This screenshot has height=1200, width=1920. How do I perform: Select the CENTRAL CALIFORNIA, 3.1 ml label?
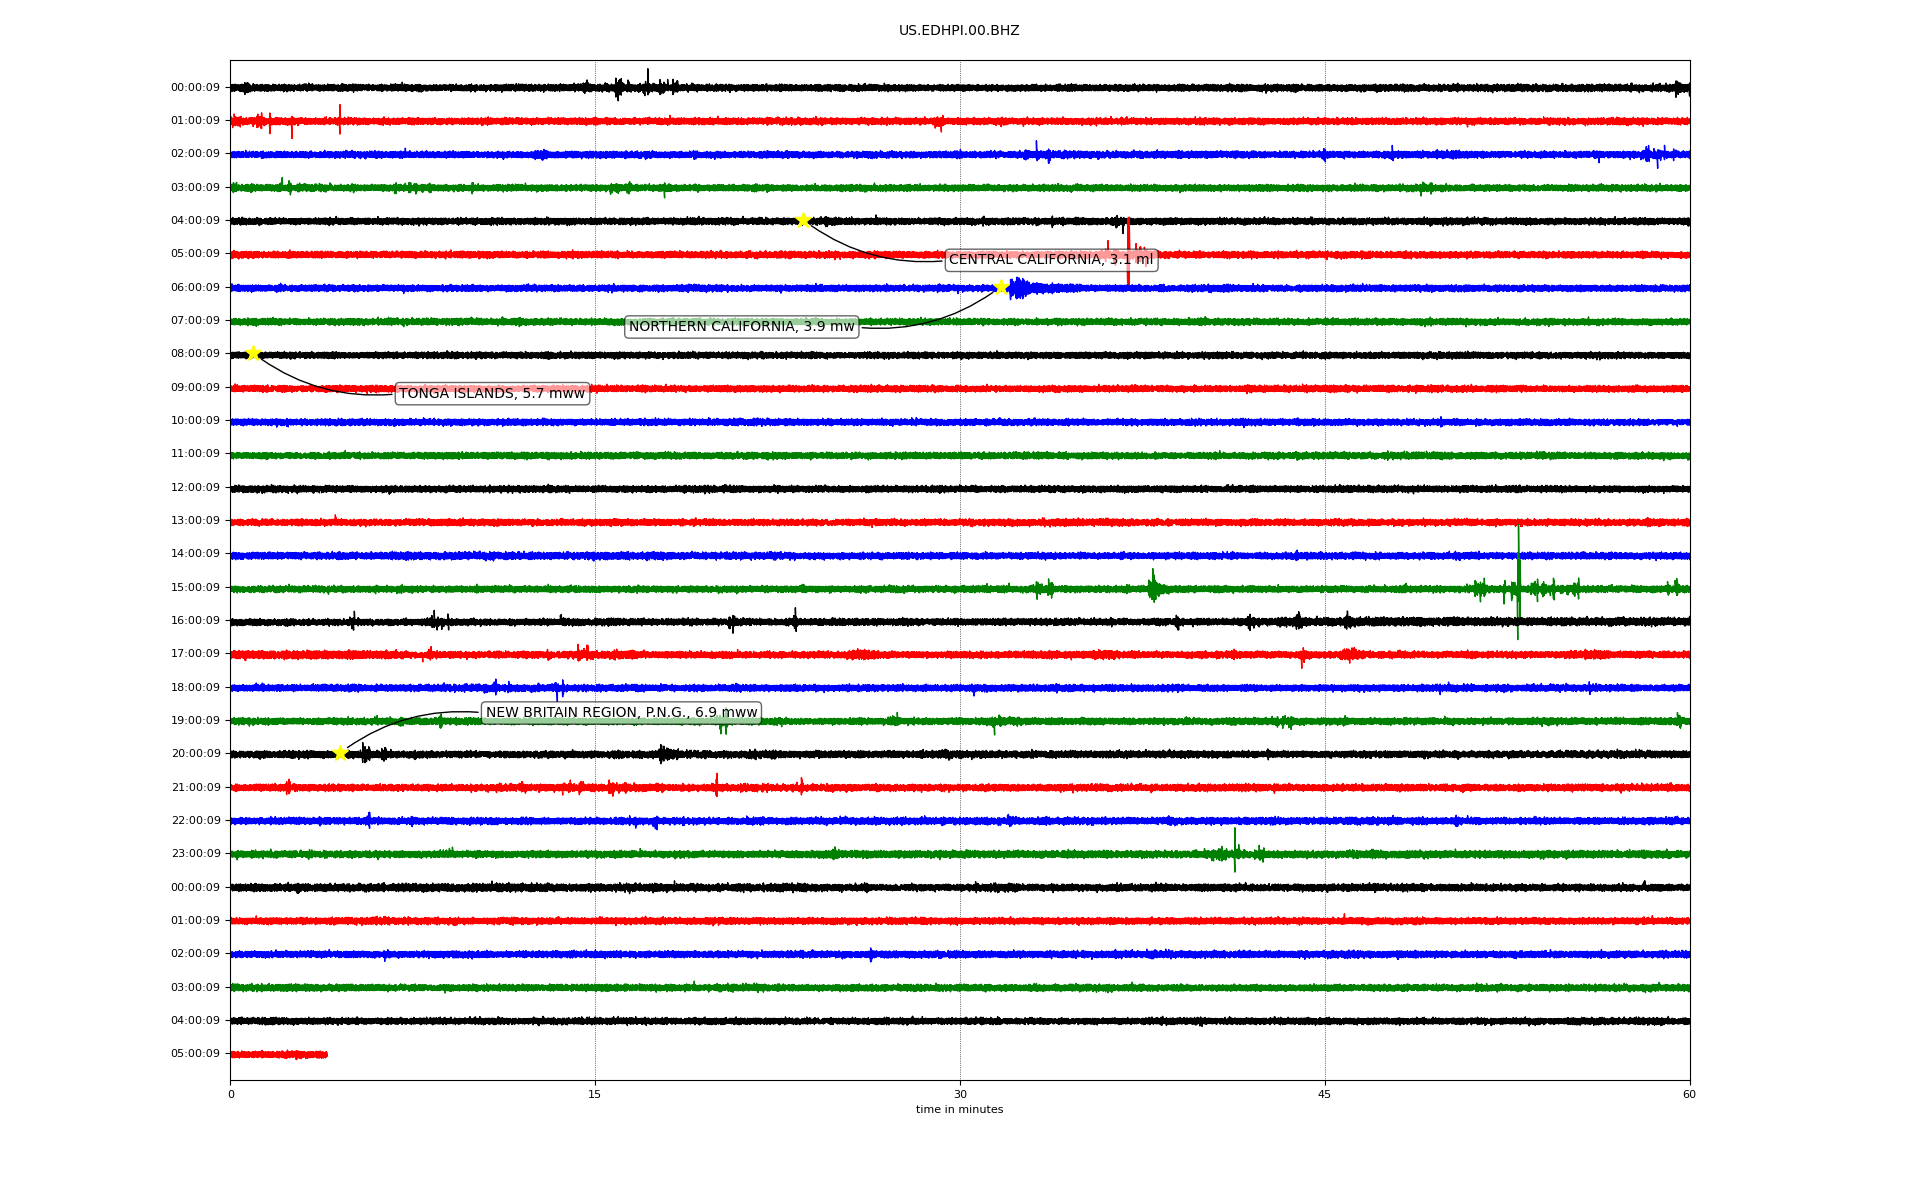point(1050,260)
